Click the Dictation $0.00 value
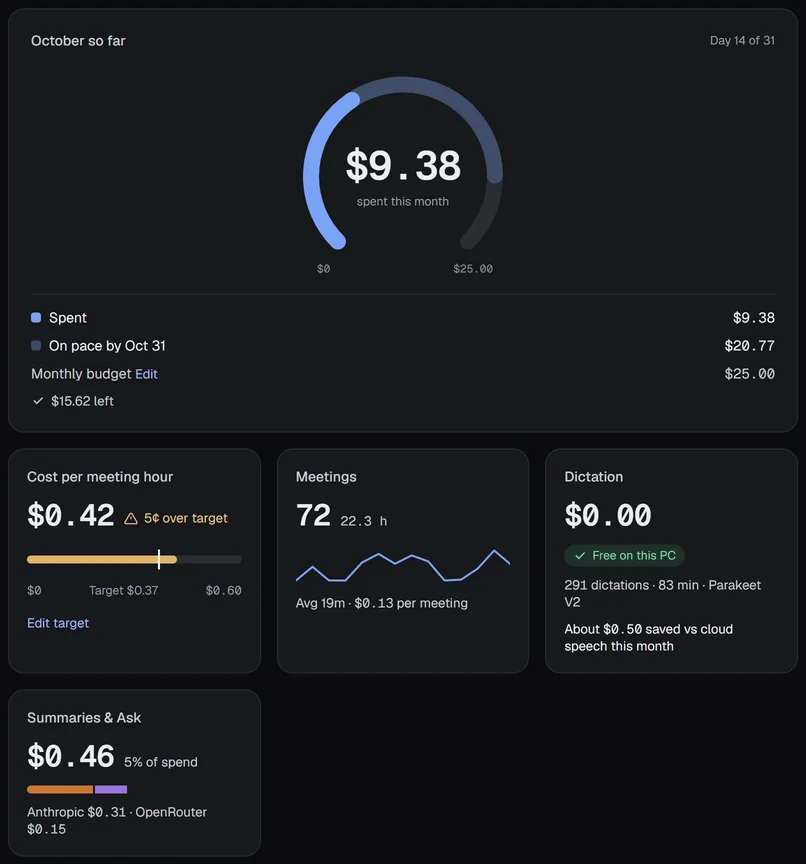Image resolution: width=806 pixels, height=864 pixels. [608, 516]
